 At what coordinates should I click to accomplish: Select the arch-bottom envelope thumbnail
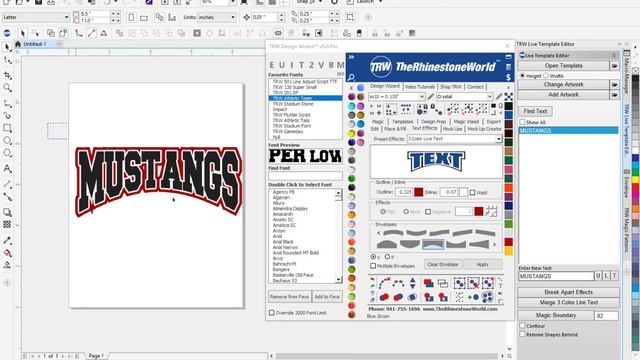[433, 244]
